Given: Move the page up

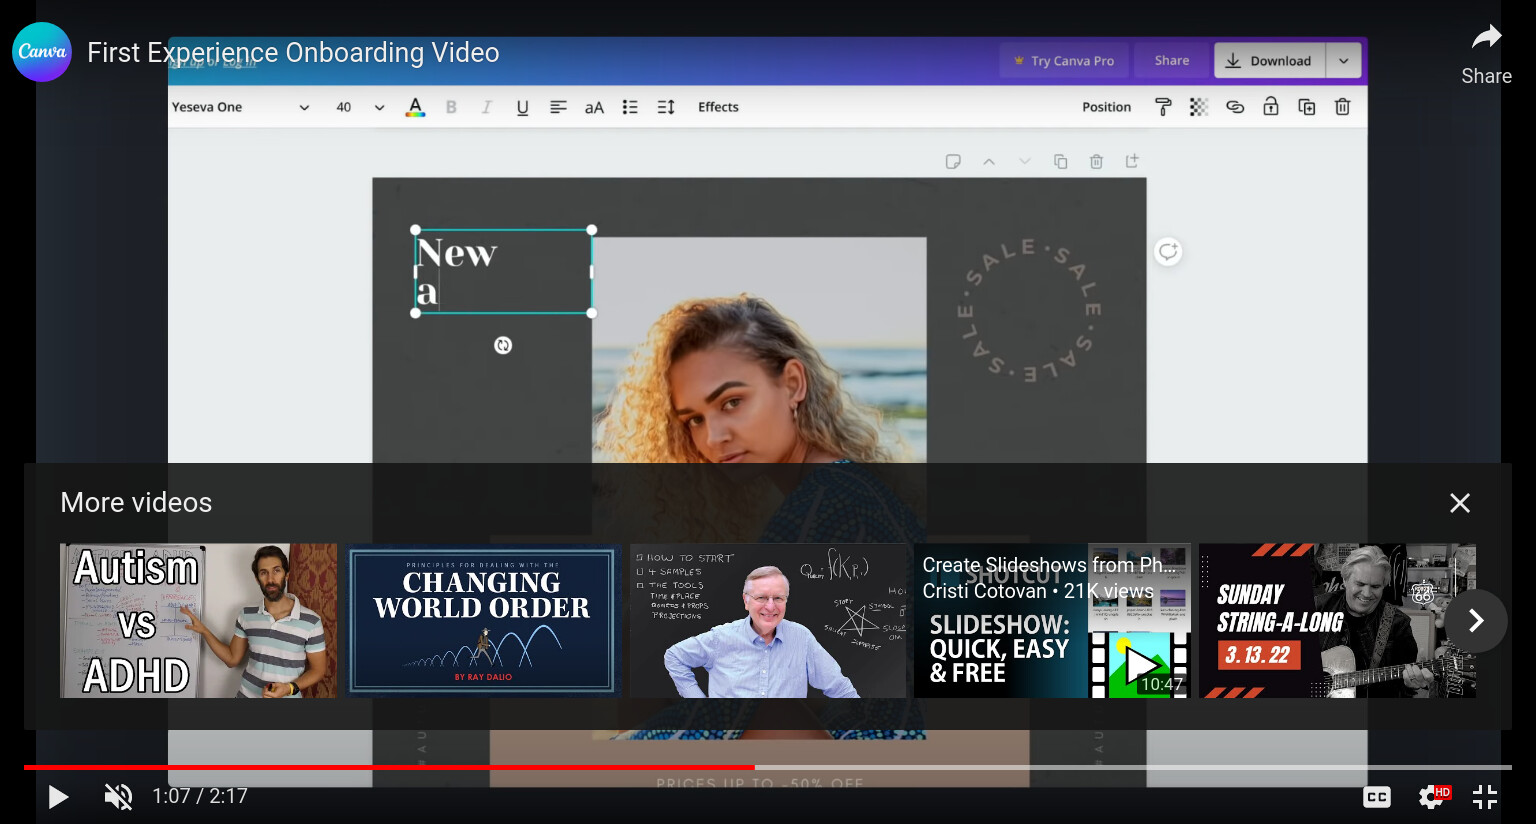Looking at the screenshot, I should click(x=989, y=162).
